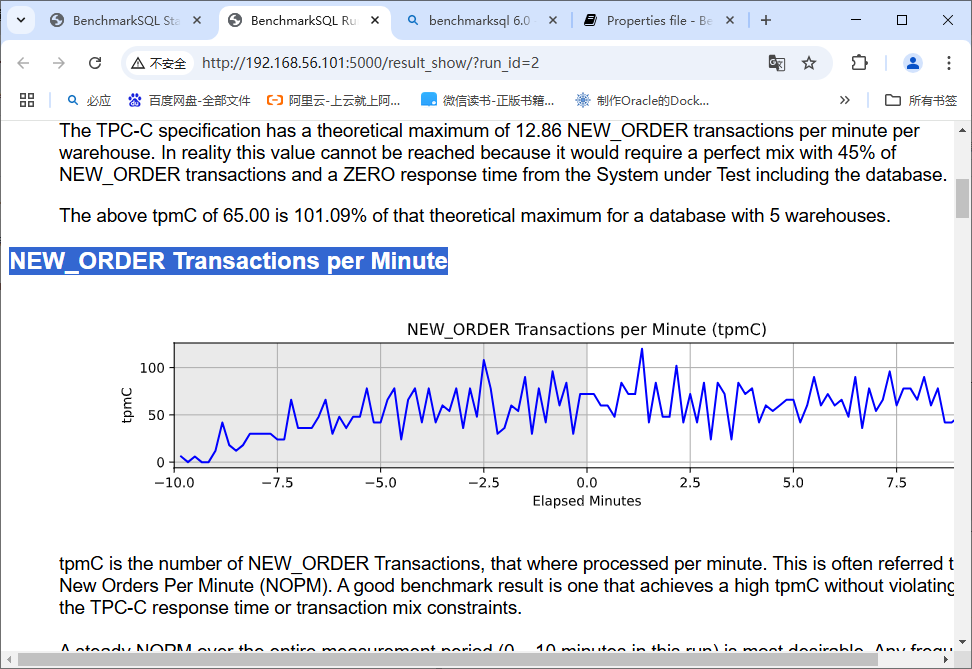Click the tpmC chart title
972x669 pixels.
coord(586,329)
